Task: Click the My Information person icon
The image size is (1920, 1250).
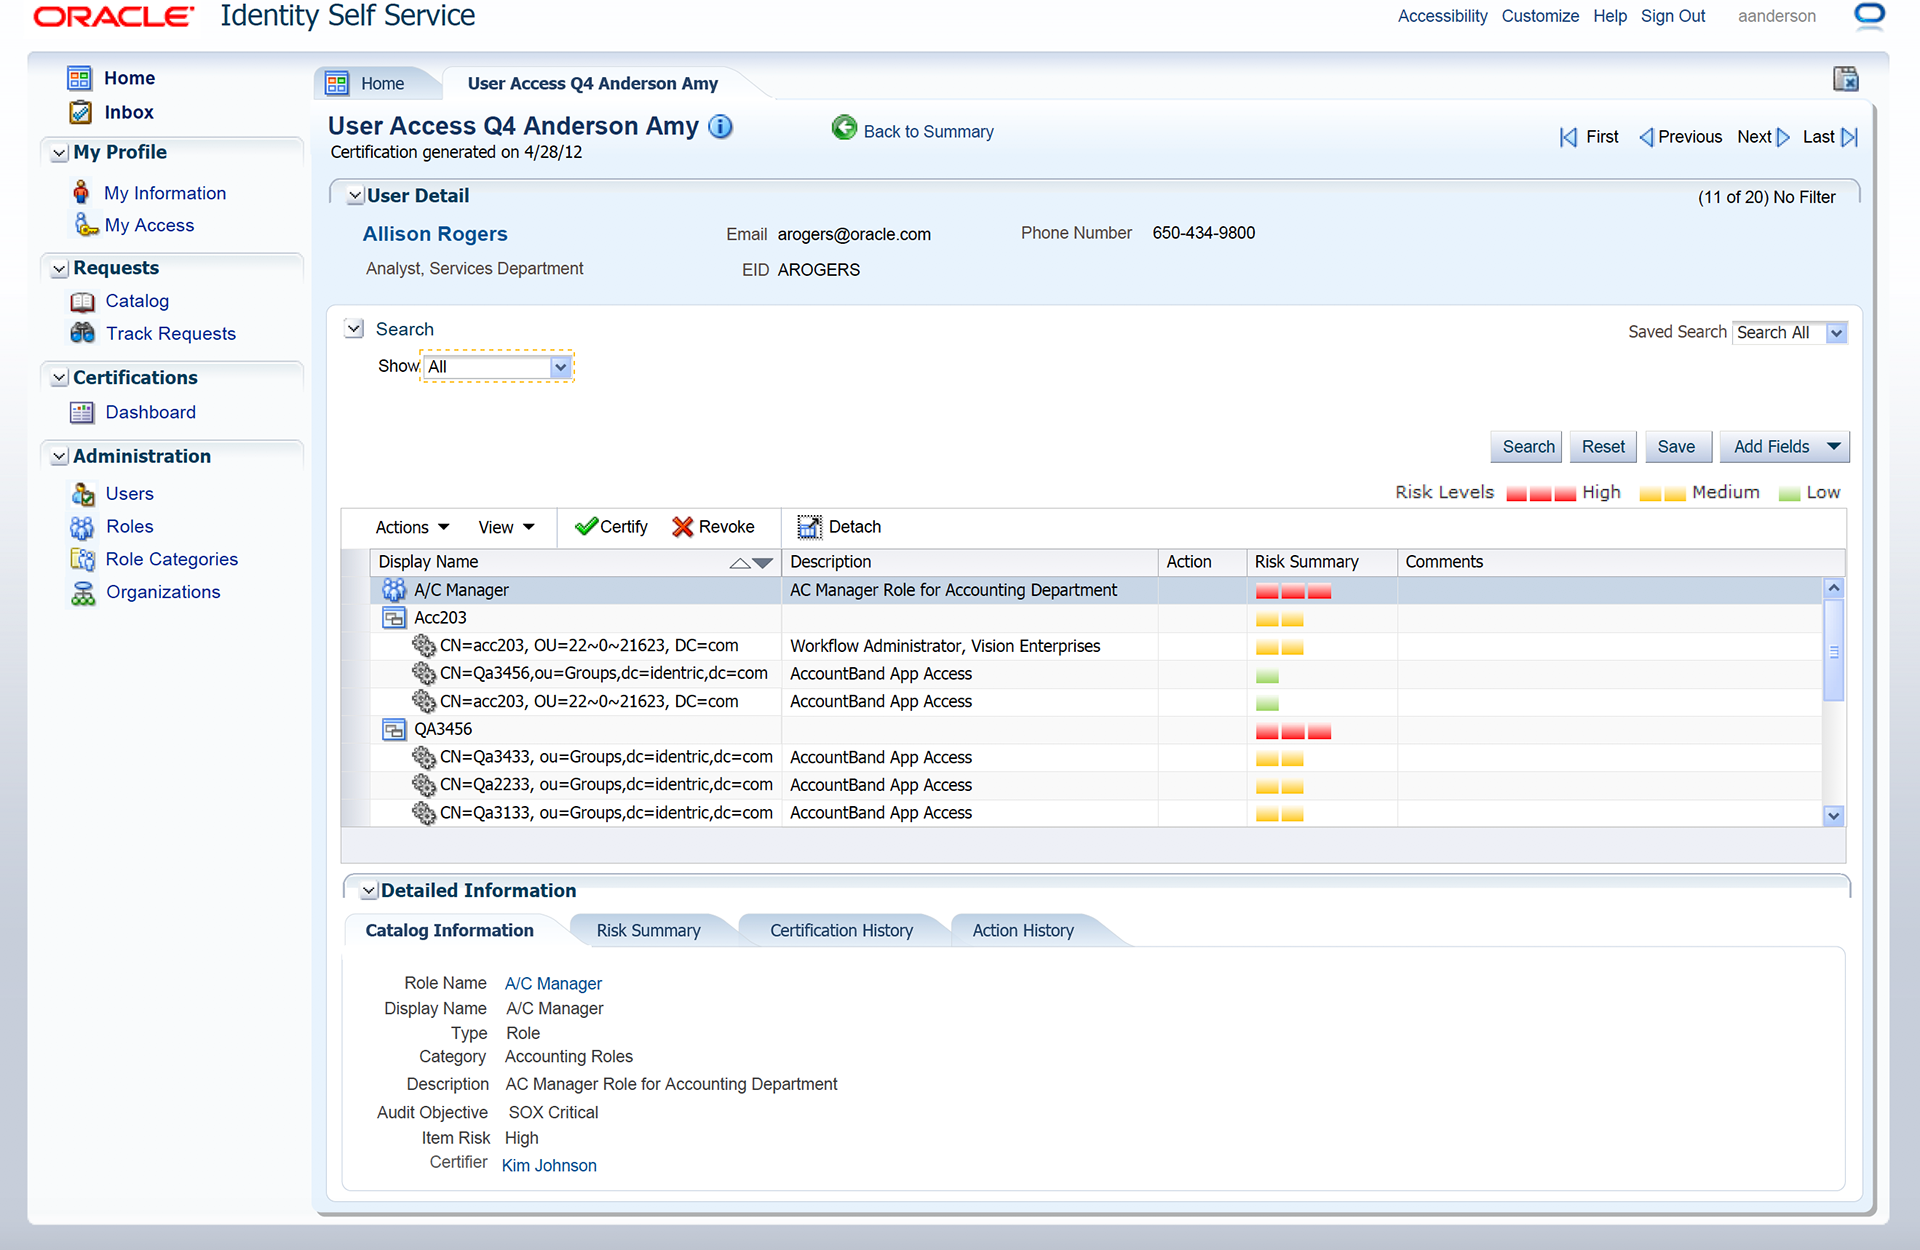Action: 81,192
